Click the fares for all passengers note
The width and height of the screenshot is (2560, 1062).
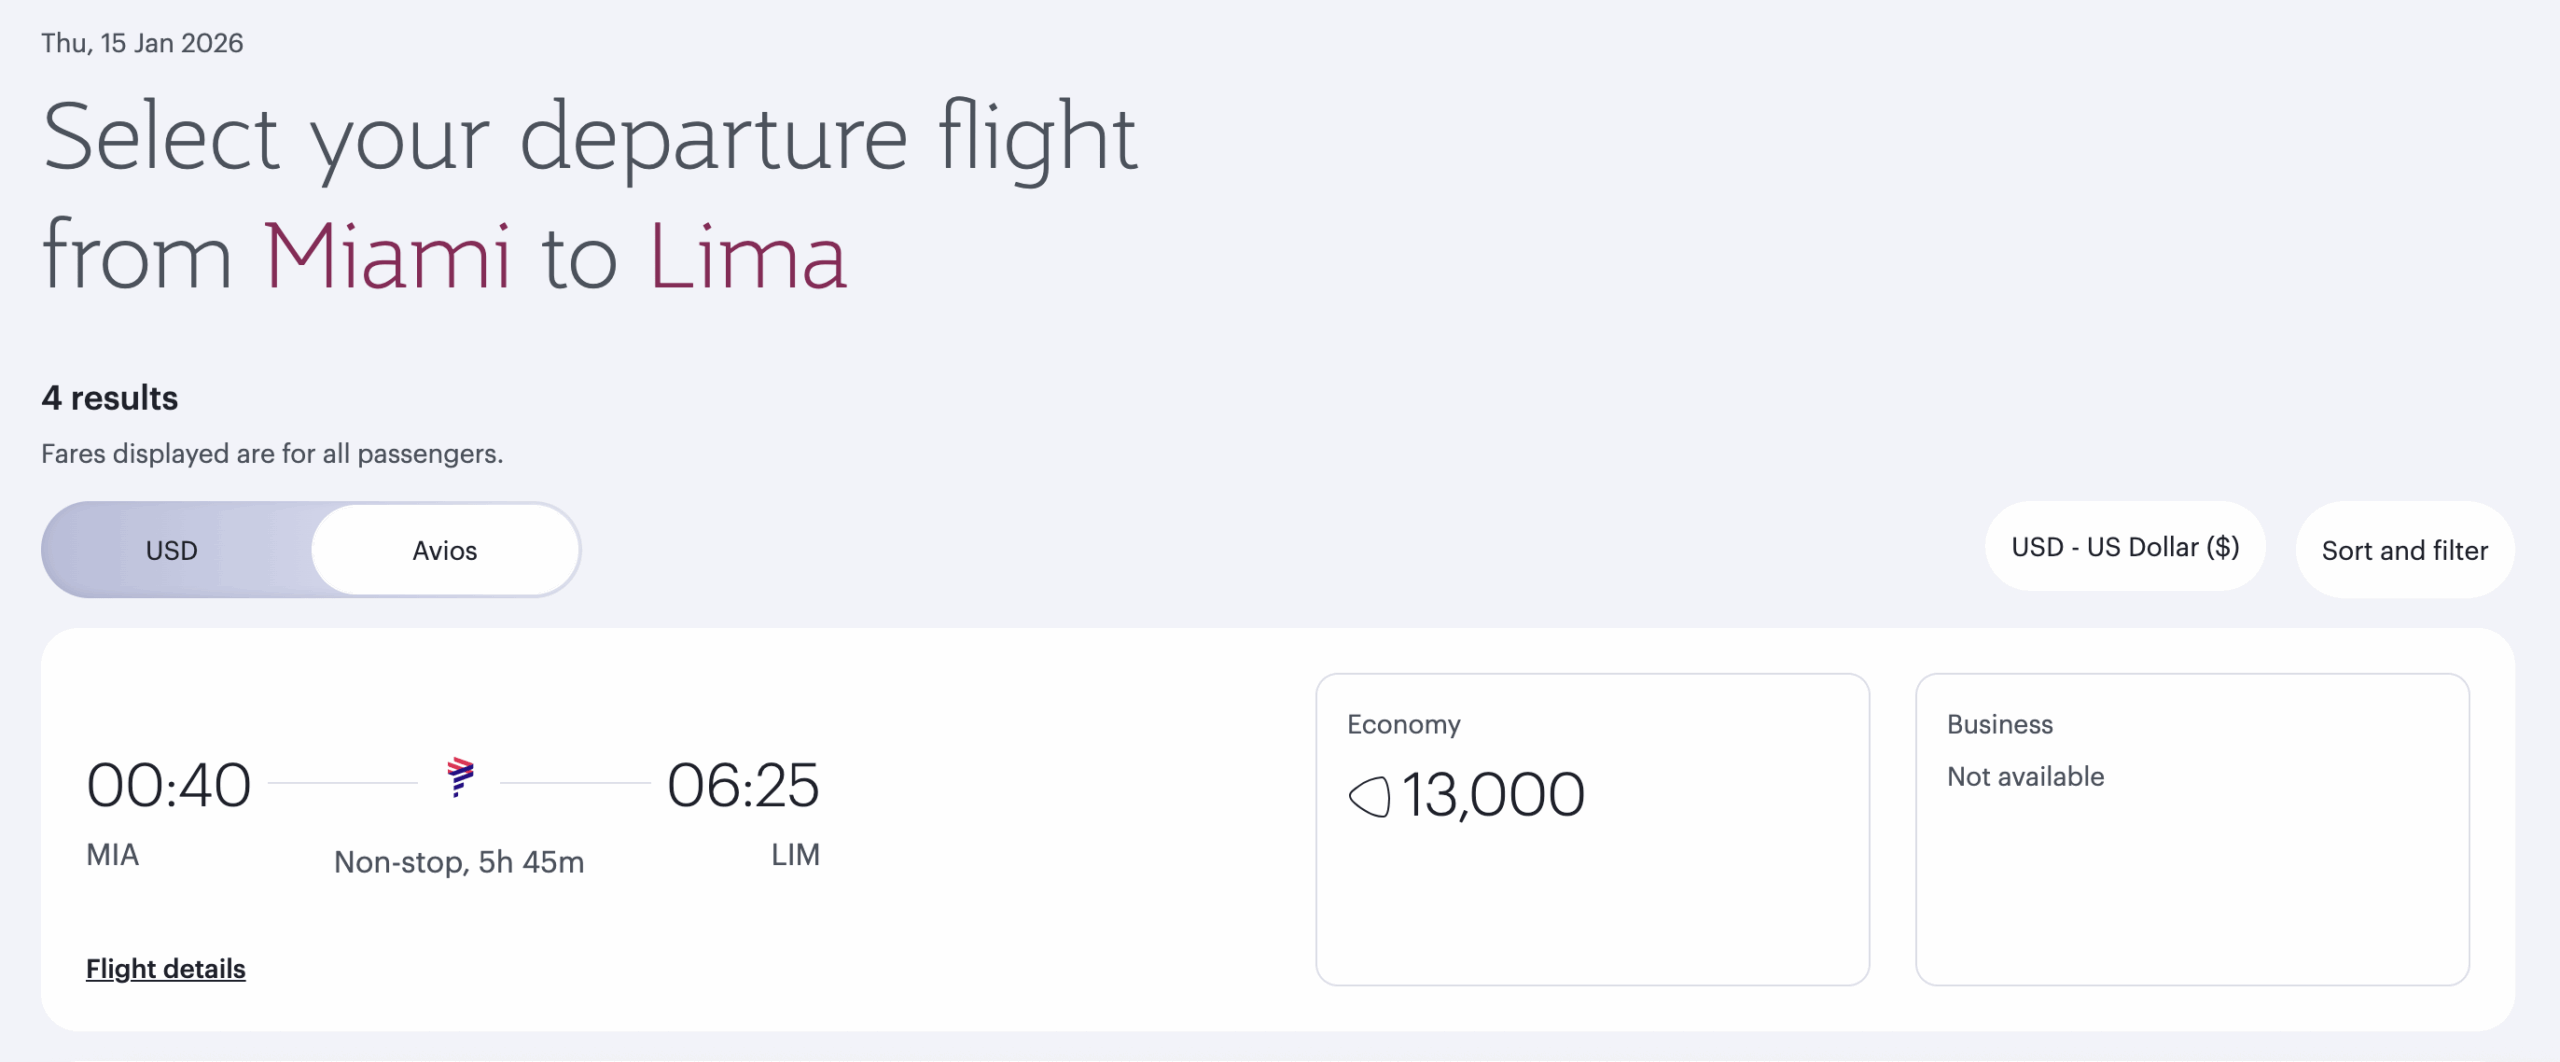click(272, 454)
